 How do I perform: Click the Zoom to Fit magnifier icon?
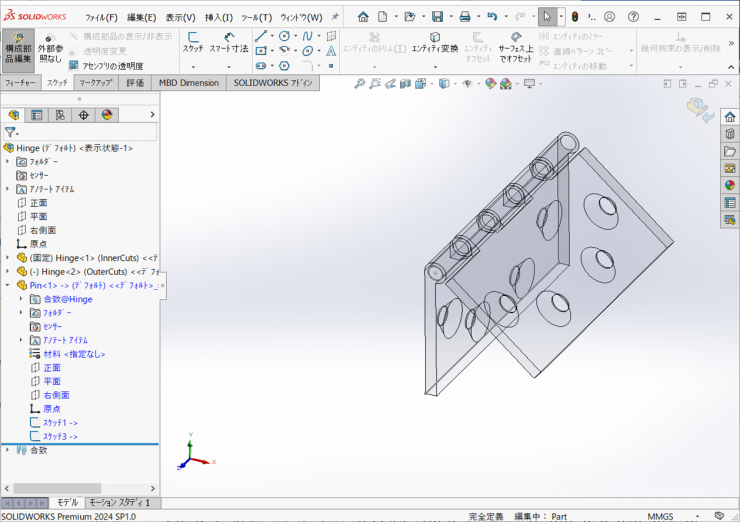pyautogui.click(x=360, y=84)
